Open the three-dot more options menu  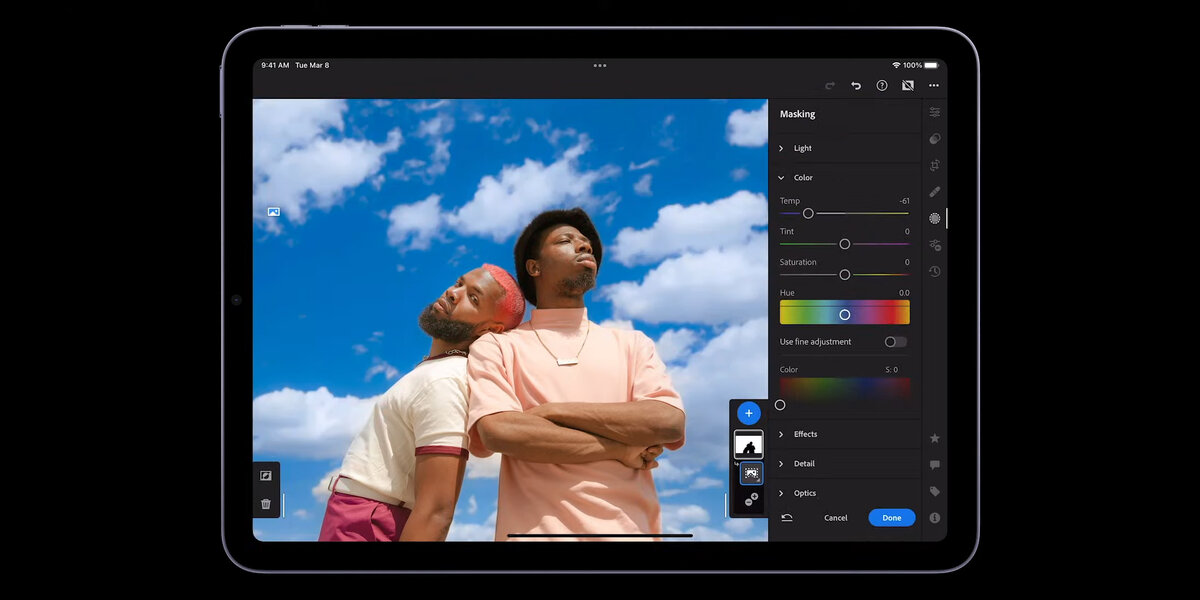(934, 86)
